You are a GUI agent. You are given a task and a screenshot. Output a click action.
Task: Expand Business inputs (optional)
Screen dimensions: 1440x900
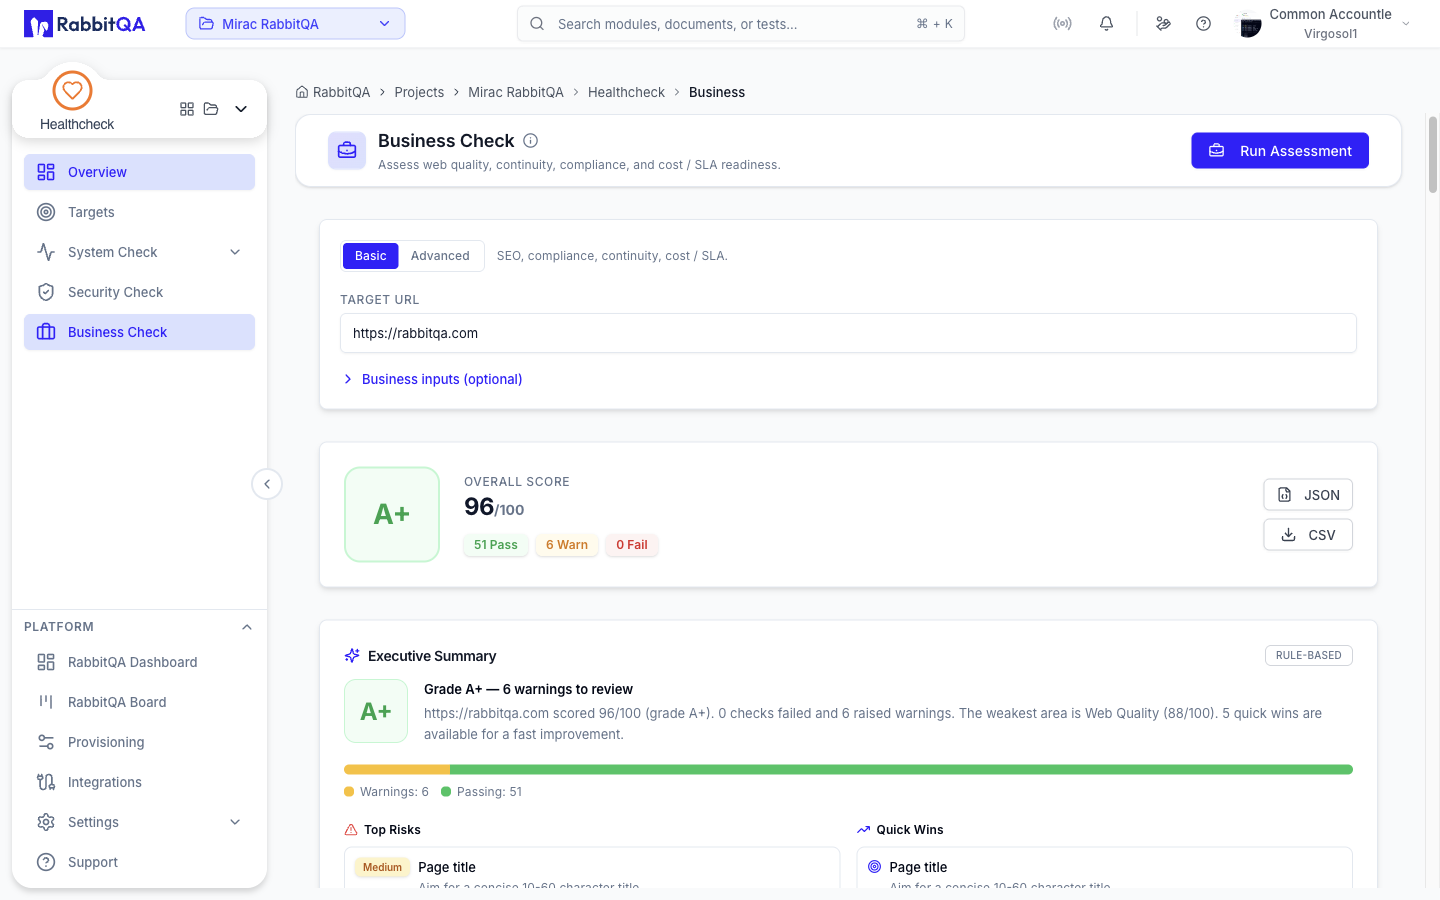[x=433, y=379]
